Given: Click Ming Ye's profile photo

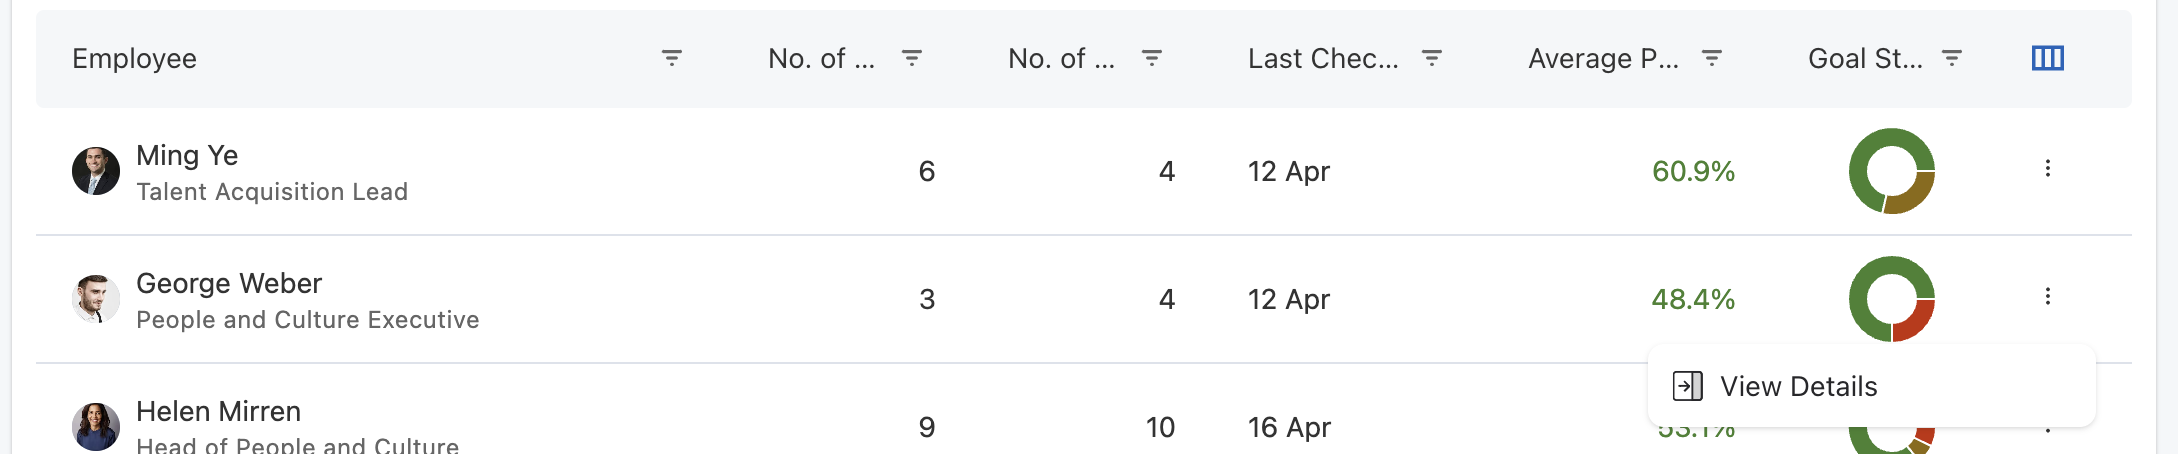Looking at the screenshot, I should (96, 171).
